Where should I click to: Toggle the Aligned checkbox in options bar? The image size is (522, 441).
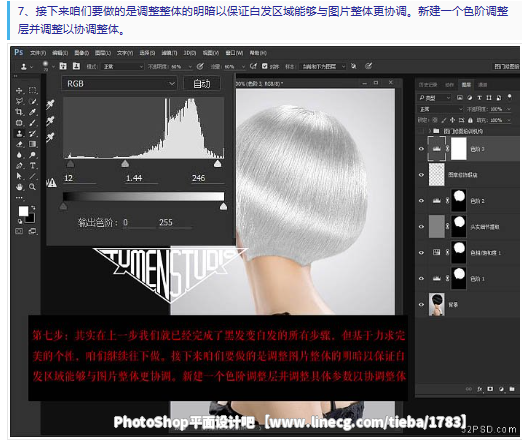[265, 66]
